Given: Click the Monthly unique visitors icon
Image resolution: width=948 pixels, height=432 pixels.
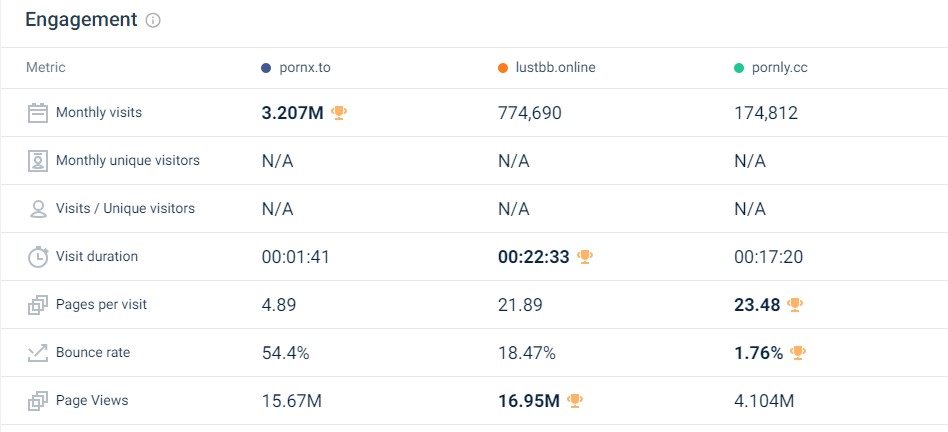Looking at the screenshot, I should click(x=37, y=161).
